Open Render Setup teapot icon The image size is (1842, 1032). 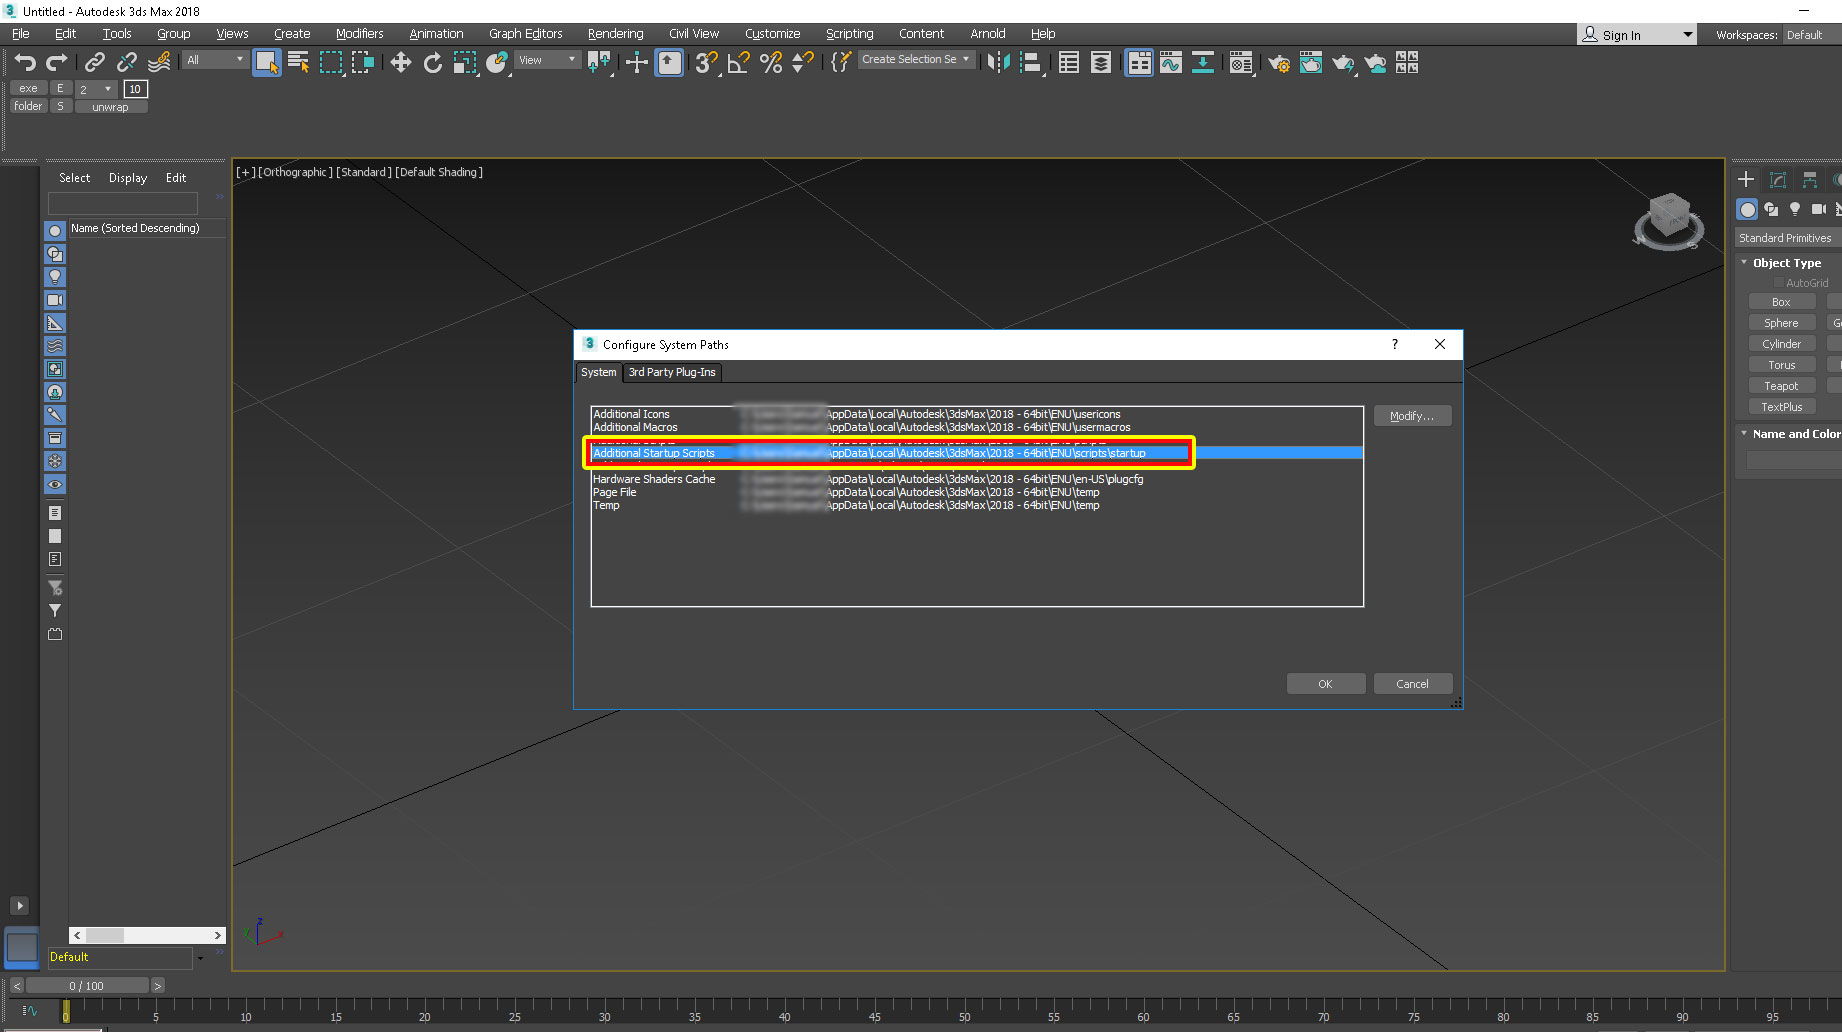(x=1278, y=63)
